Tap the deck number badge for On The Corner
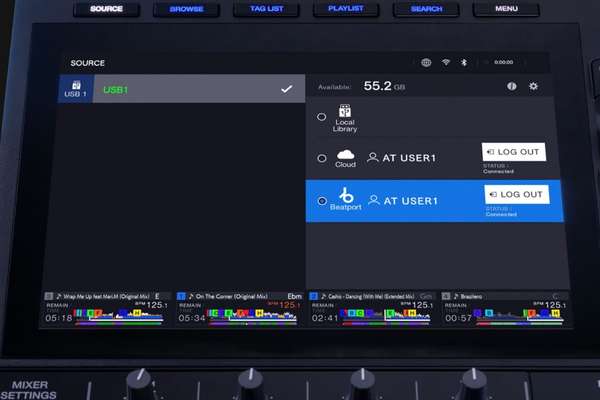 [181, 296]
